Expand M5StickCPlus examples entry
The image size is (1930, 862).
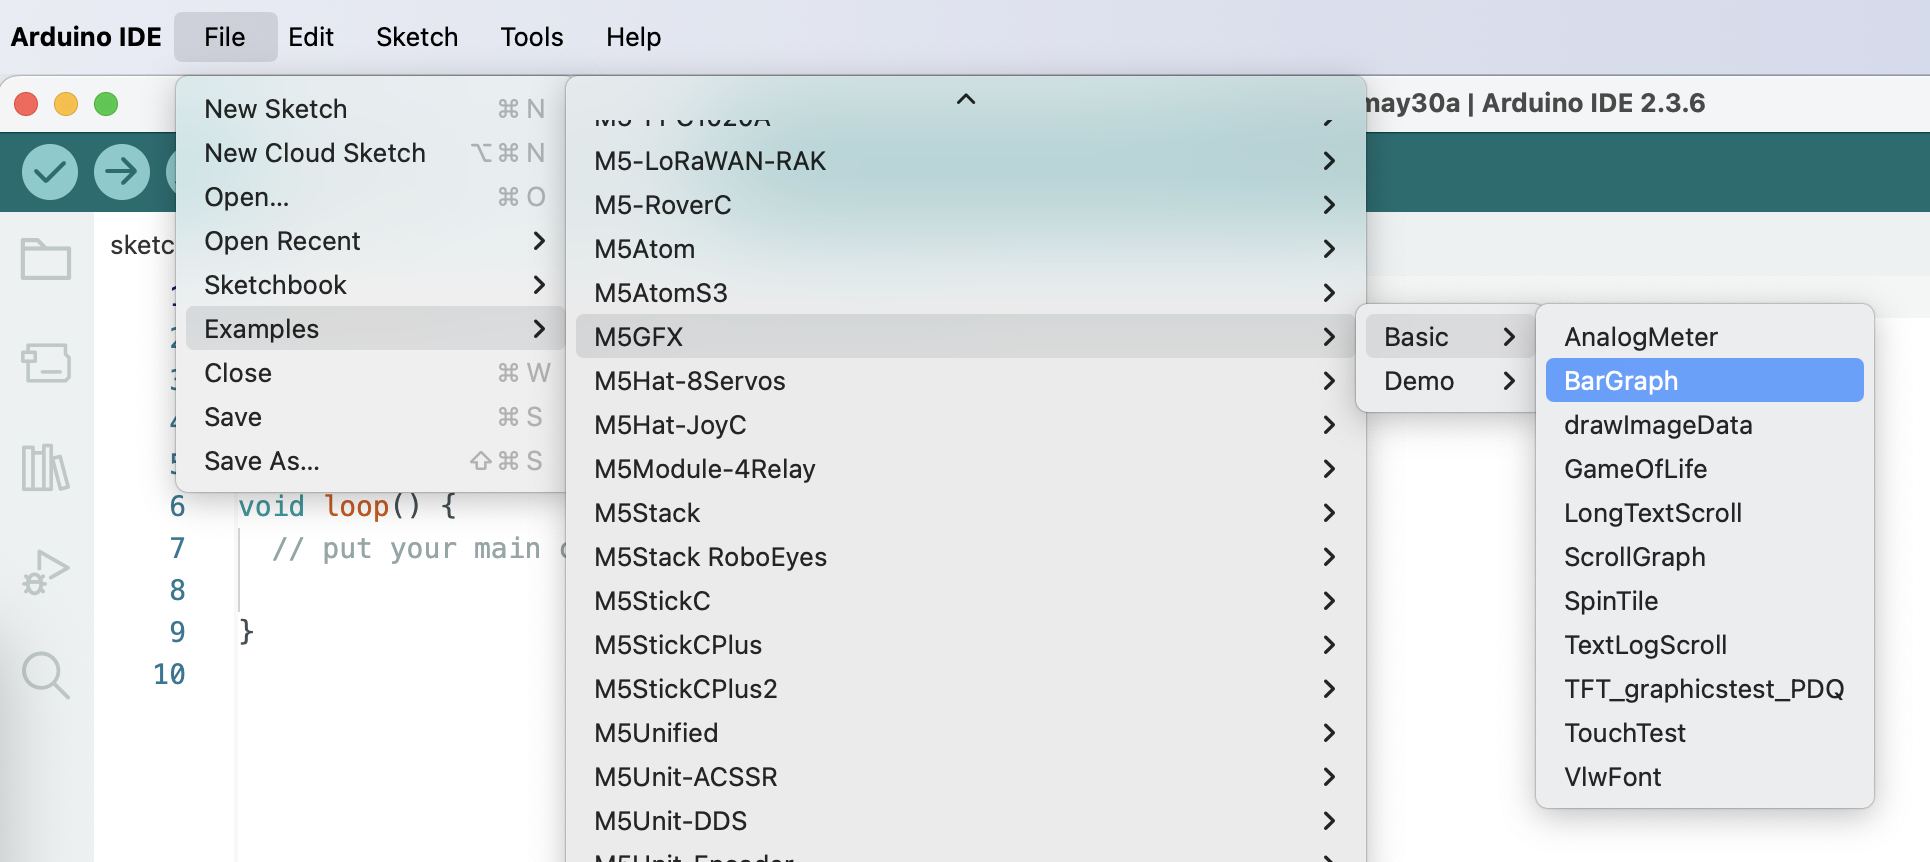[x=966, y=644]
